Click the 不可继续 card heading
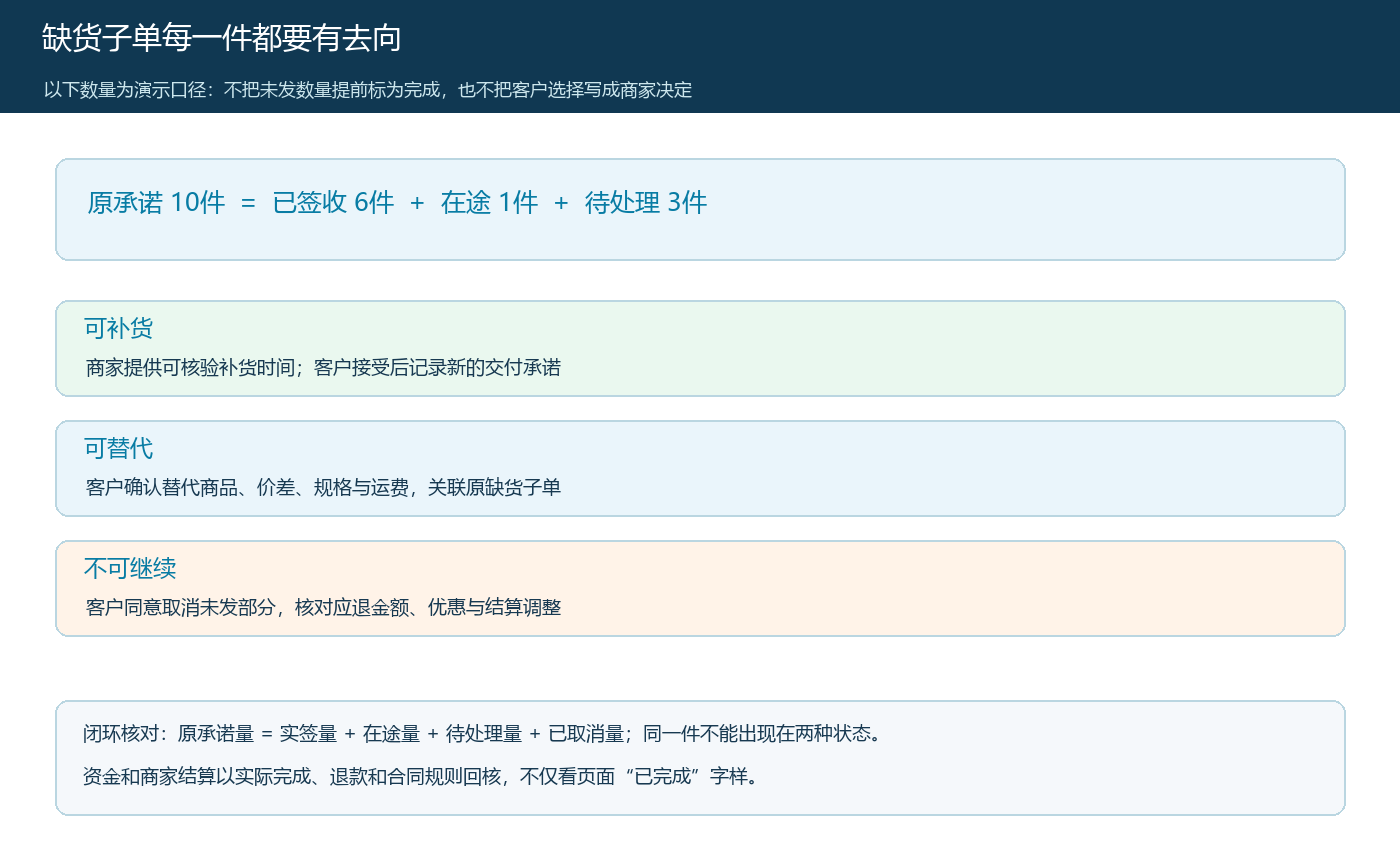This screenshot has height=850, width=1400. coord(130,568)
